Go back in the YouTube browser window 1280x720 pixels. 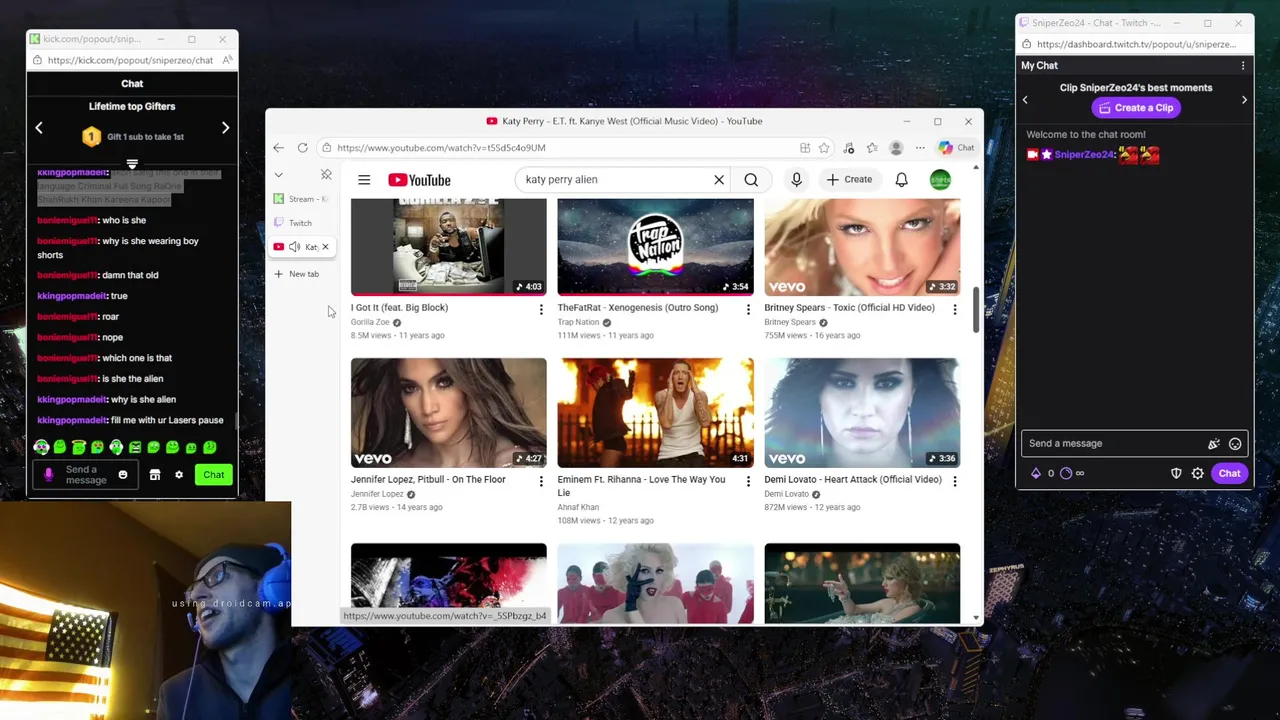coord(278,148)
